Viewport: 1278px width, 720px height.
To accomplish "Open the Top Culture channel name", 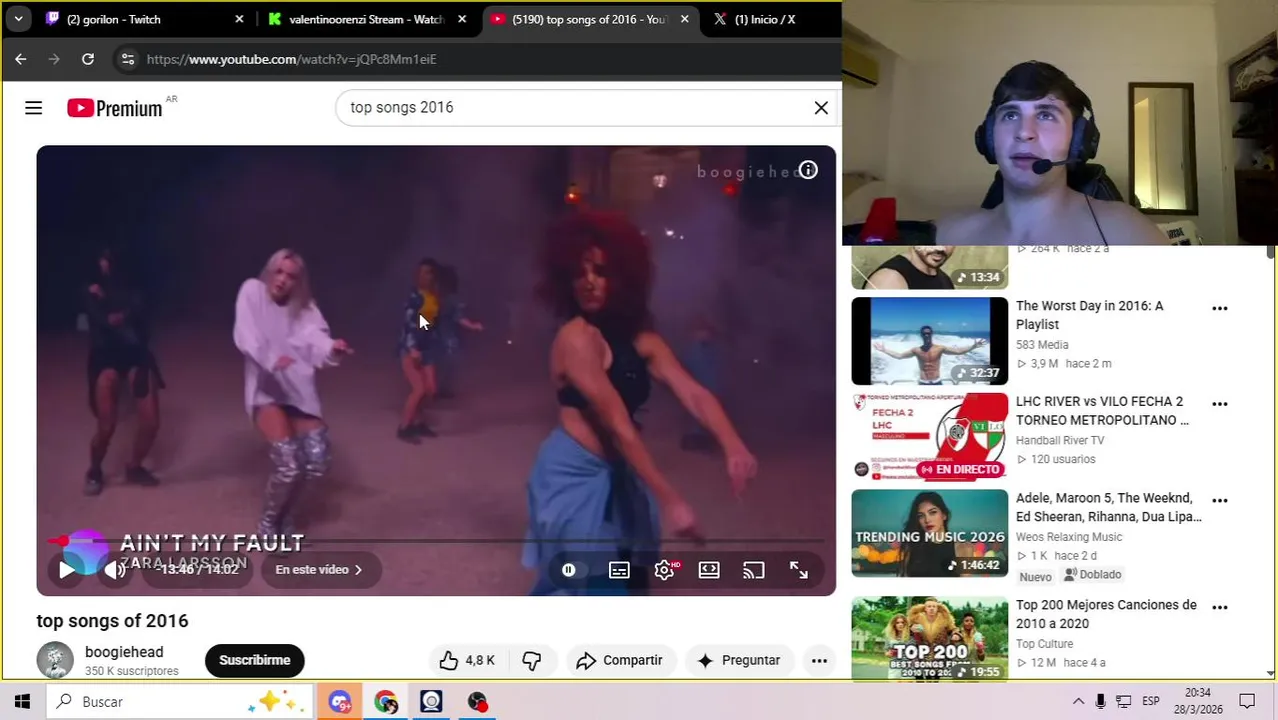I will point(1044,644).
